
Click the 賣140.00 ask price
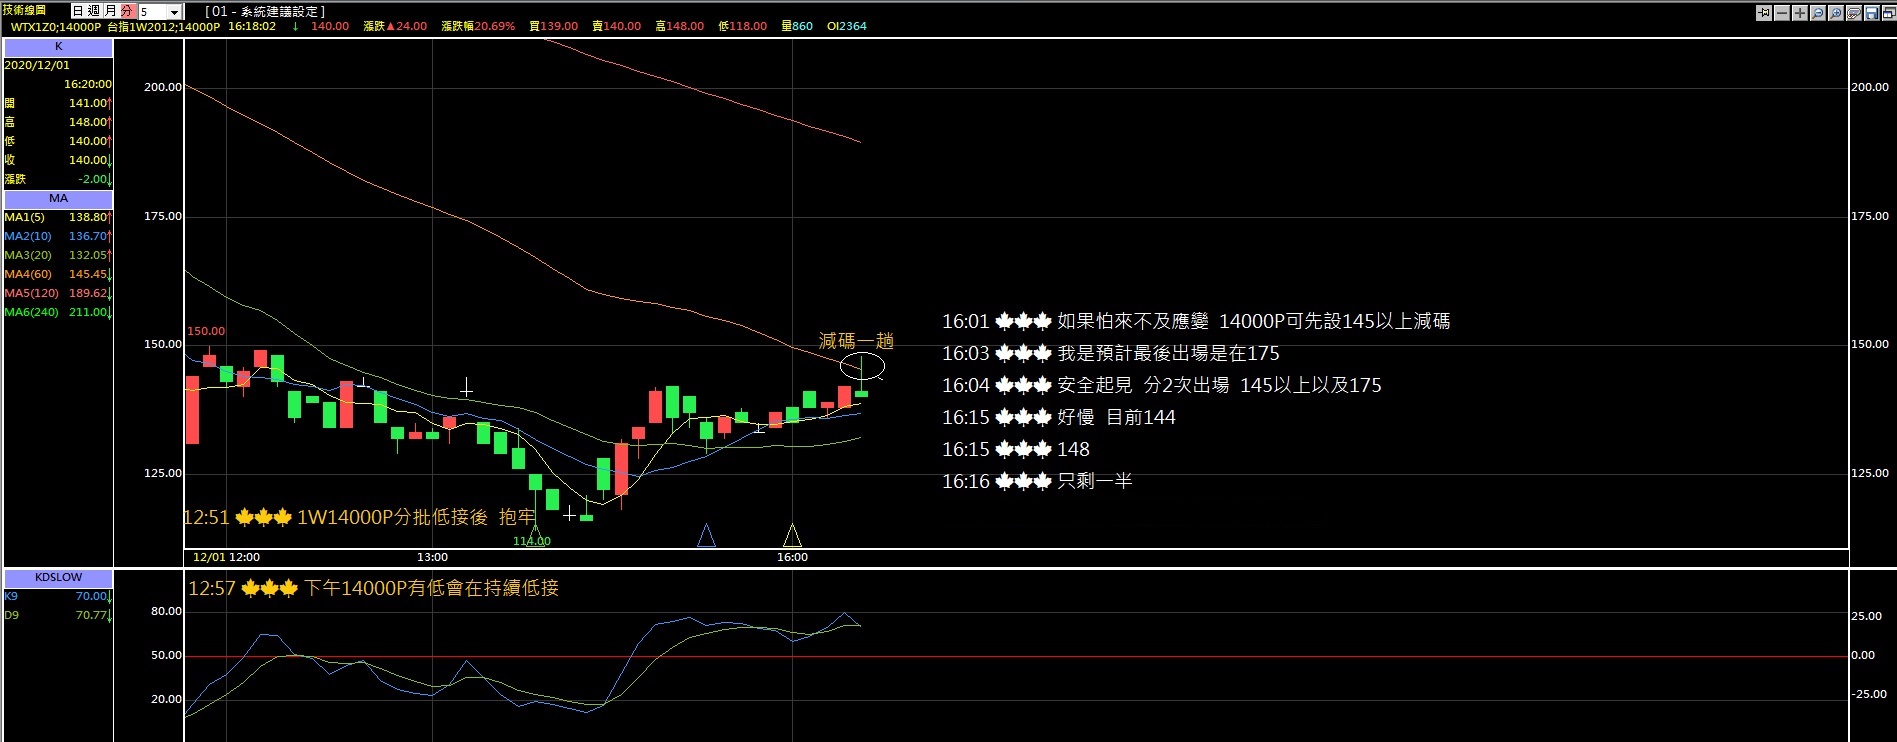click(x=616, y=26)
